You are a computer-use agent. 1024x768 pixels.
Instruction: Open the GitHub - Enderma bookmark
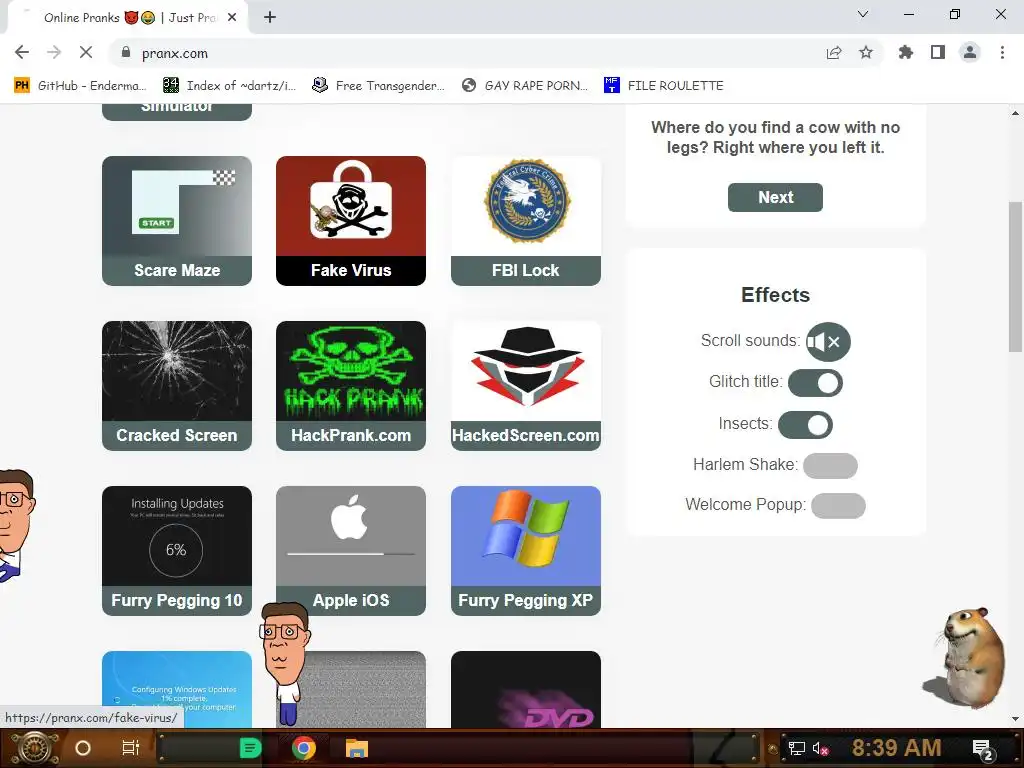click(80, 86)
